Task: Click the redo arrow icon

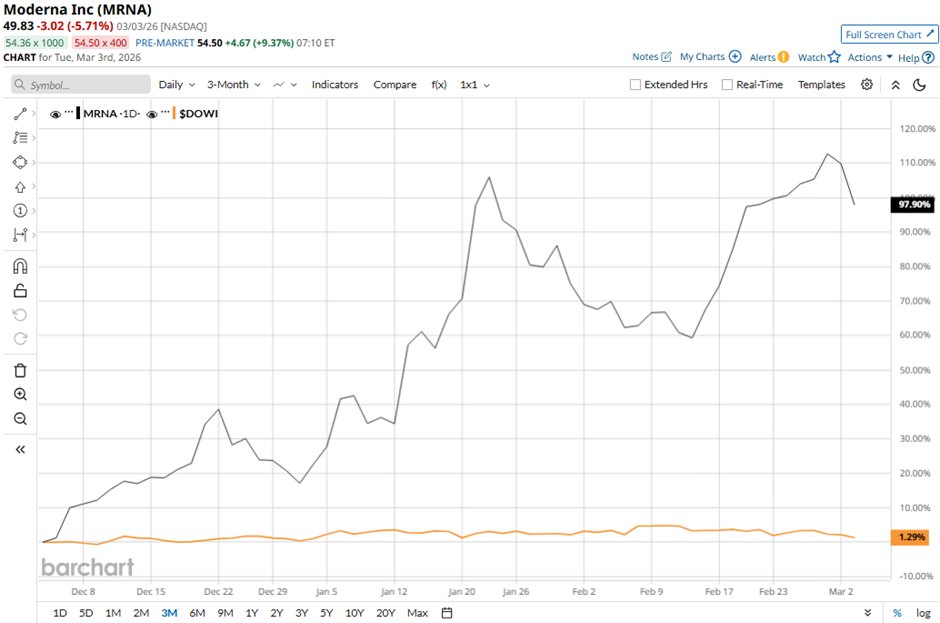Action: coord(20,339)
